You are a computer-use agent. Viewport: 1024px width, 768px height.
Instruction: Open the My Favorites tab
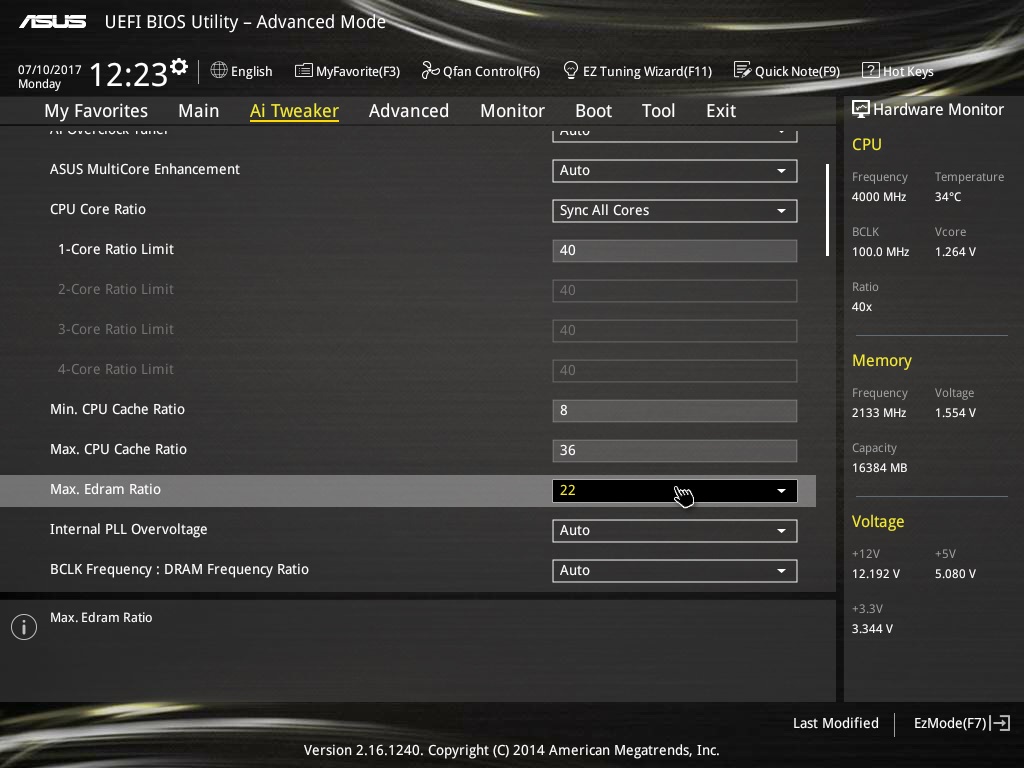click(96, 111)
